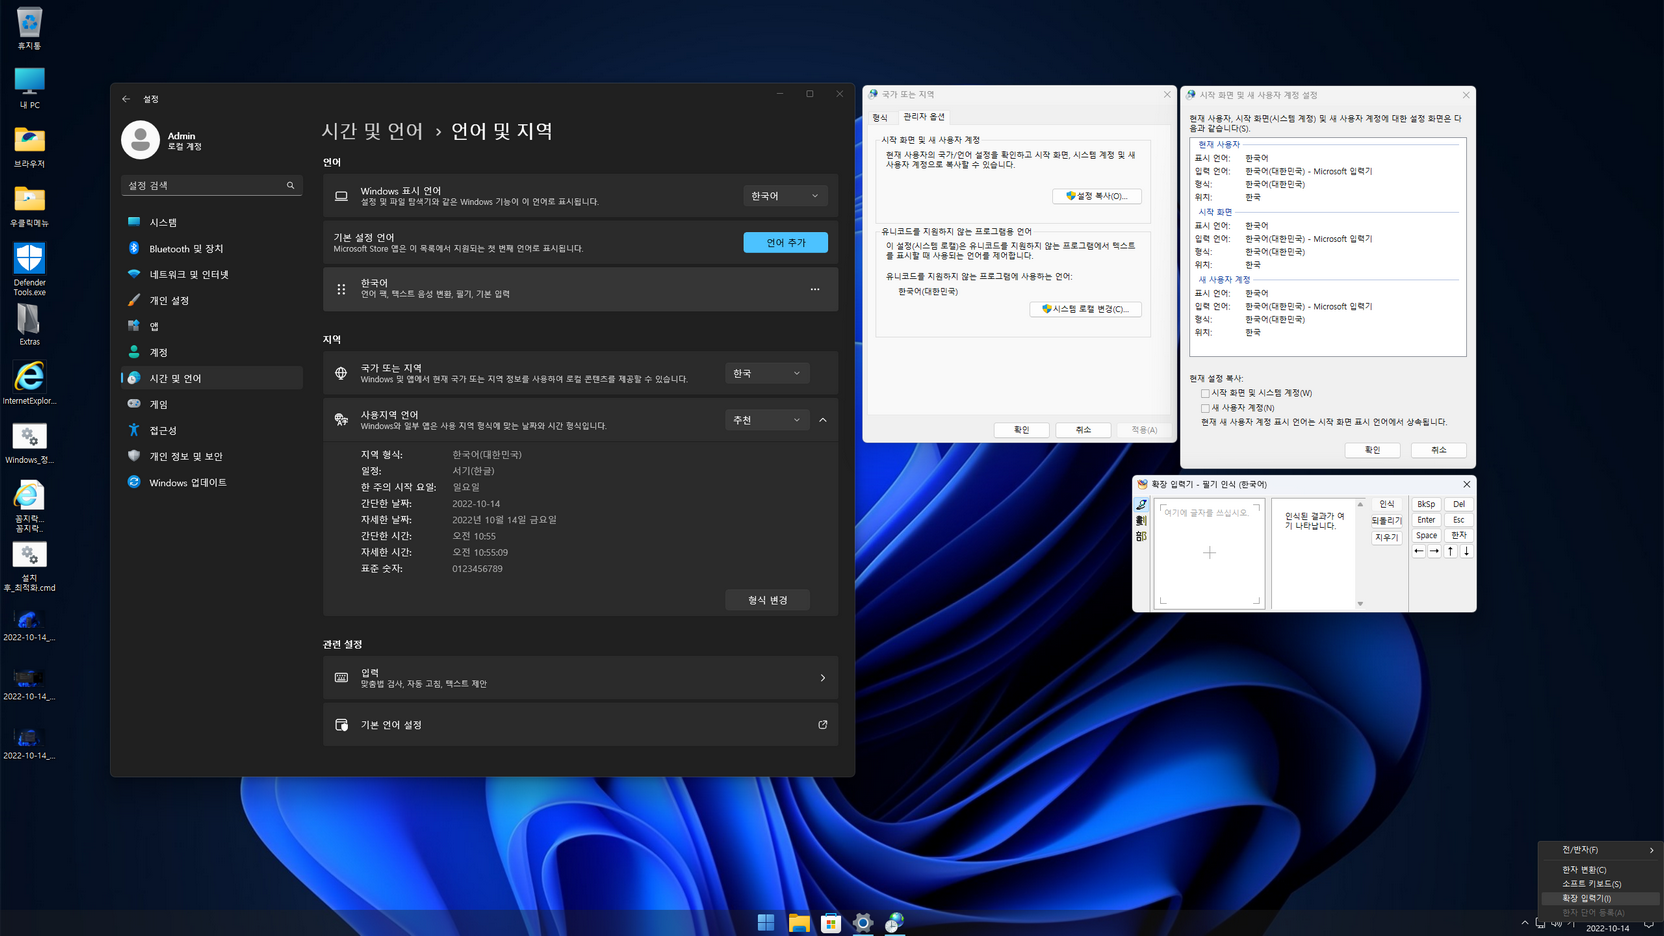Open 사용지역 언어 추천 dropdown

click(x=767, y=420)
